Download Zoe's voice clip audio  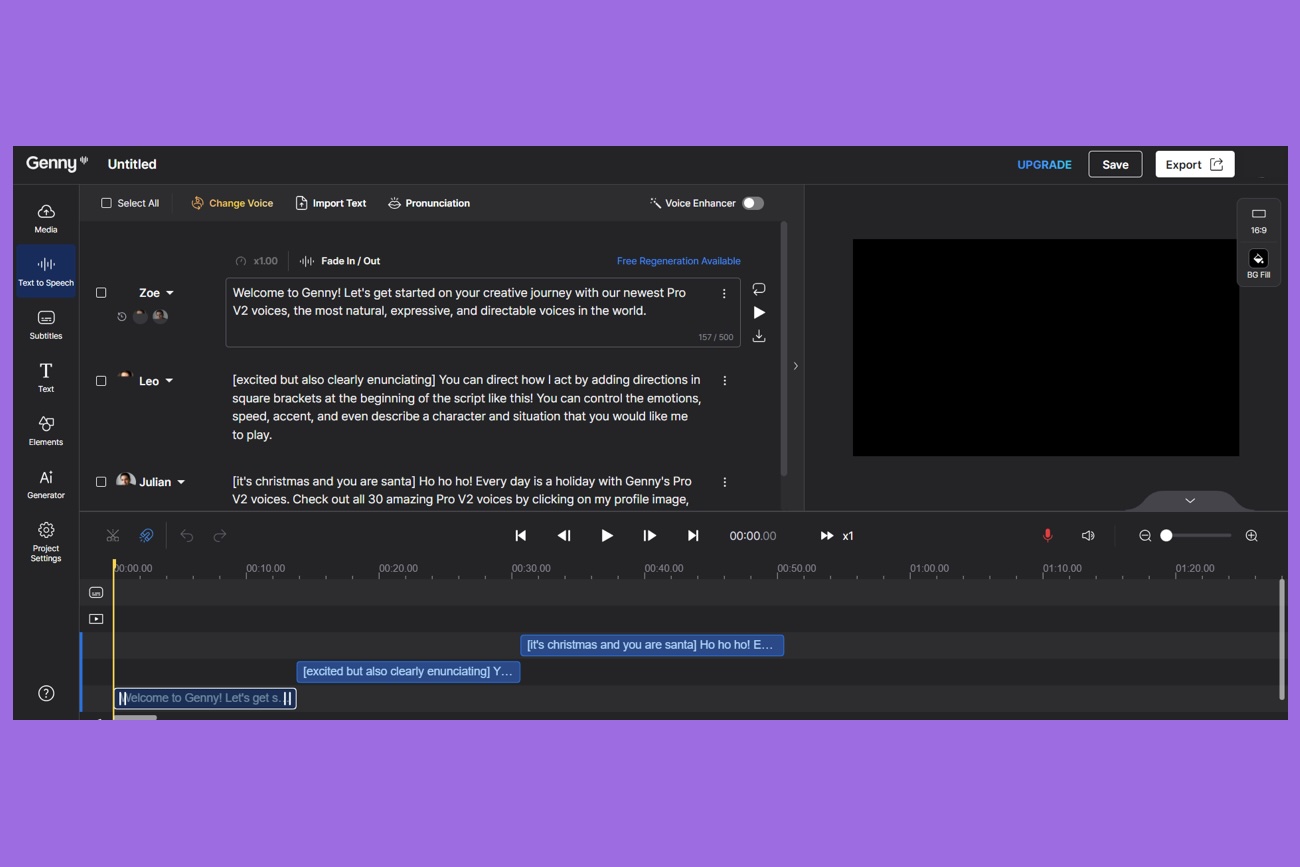tap(759, 337)
